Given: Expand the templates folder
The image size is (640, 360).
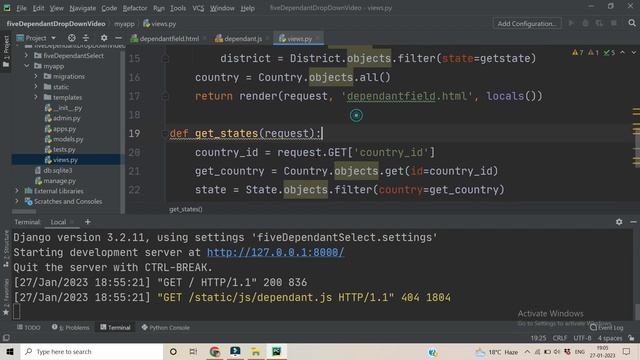Looking at the screenshot, I should click(36, 97).
